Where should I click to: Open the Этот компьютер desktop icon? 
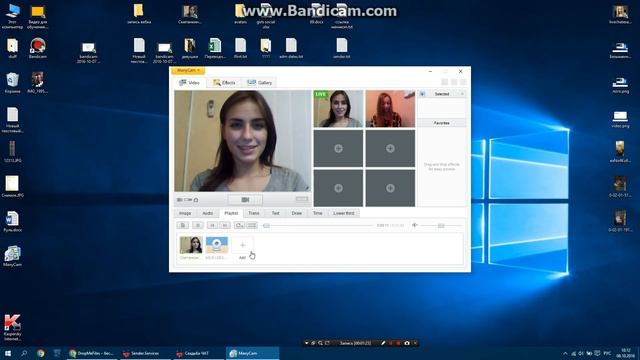[12, 16]
